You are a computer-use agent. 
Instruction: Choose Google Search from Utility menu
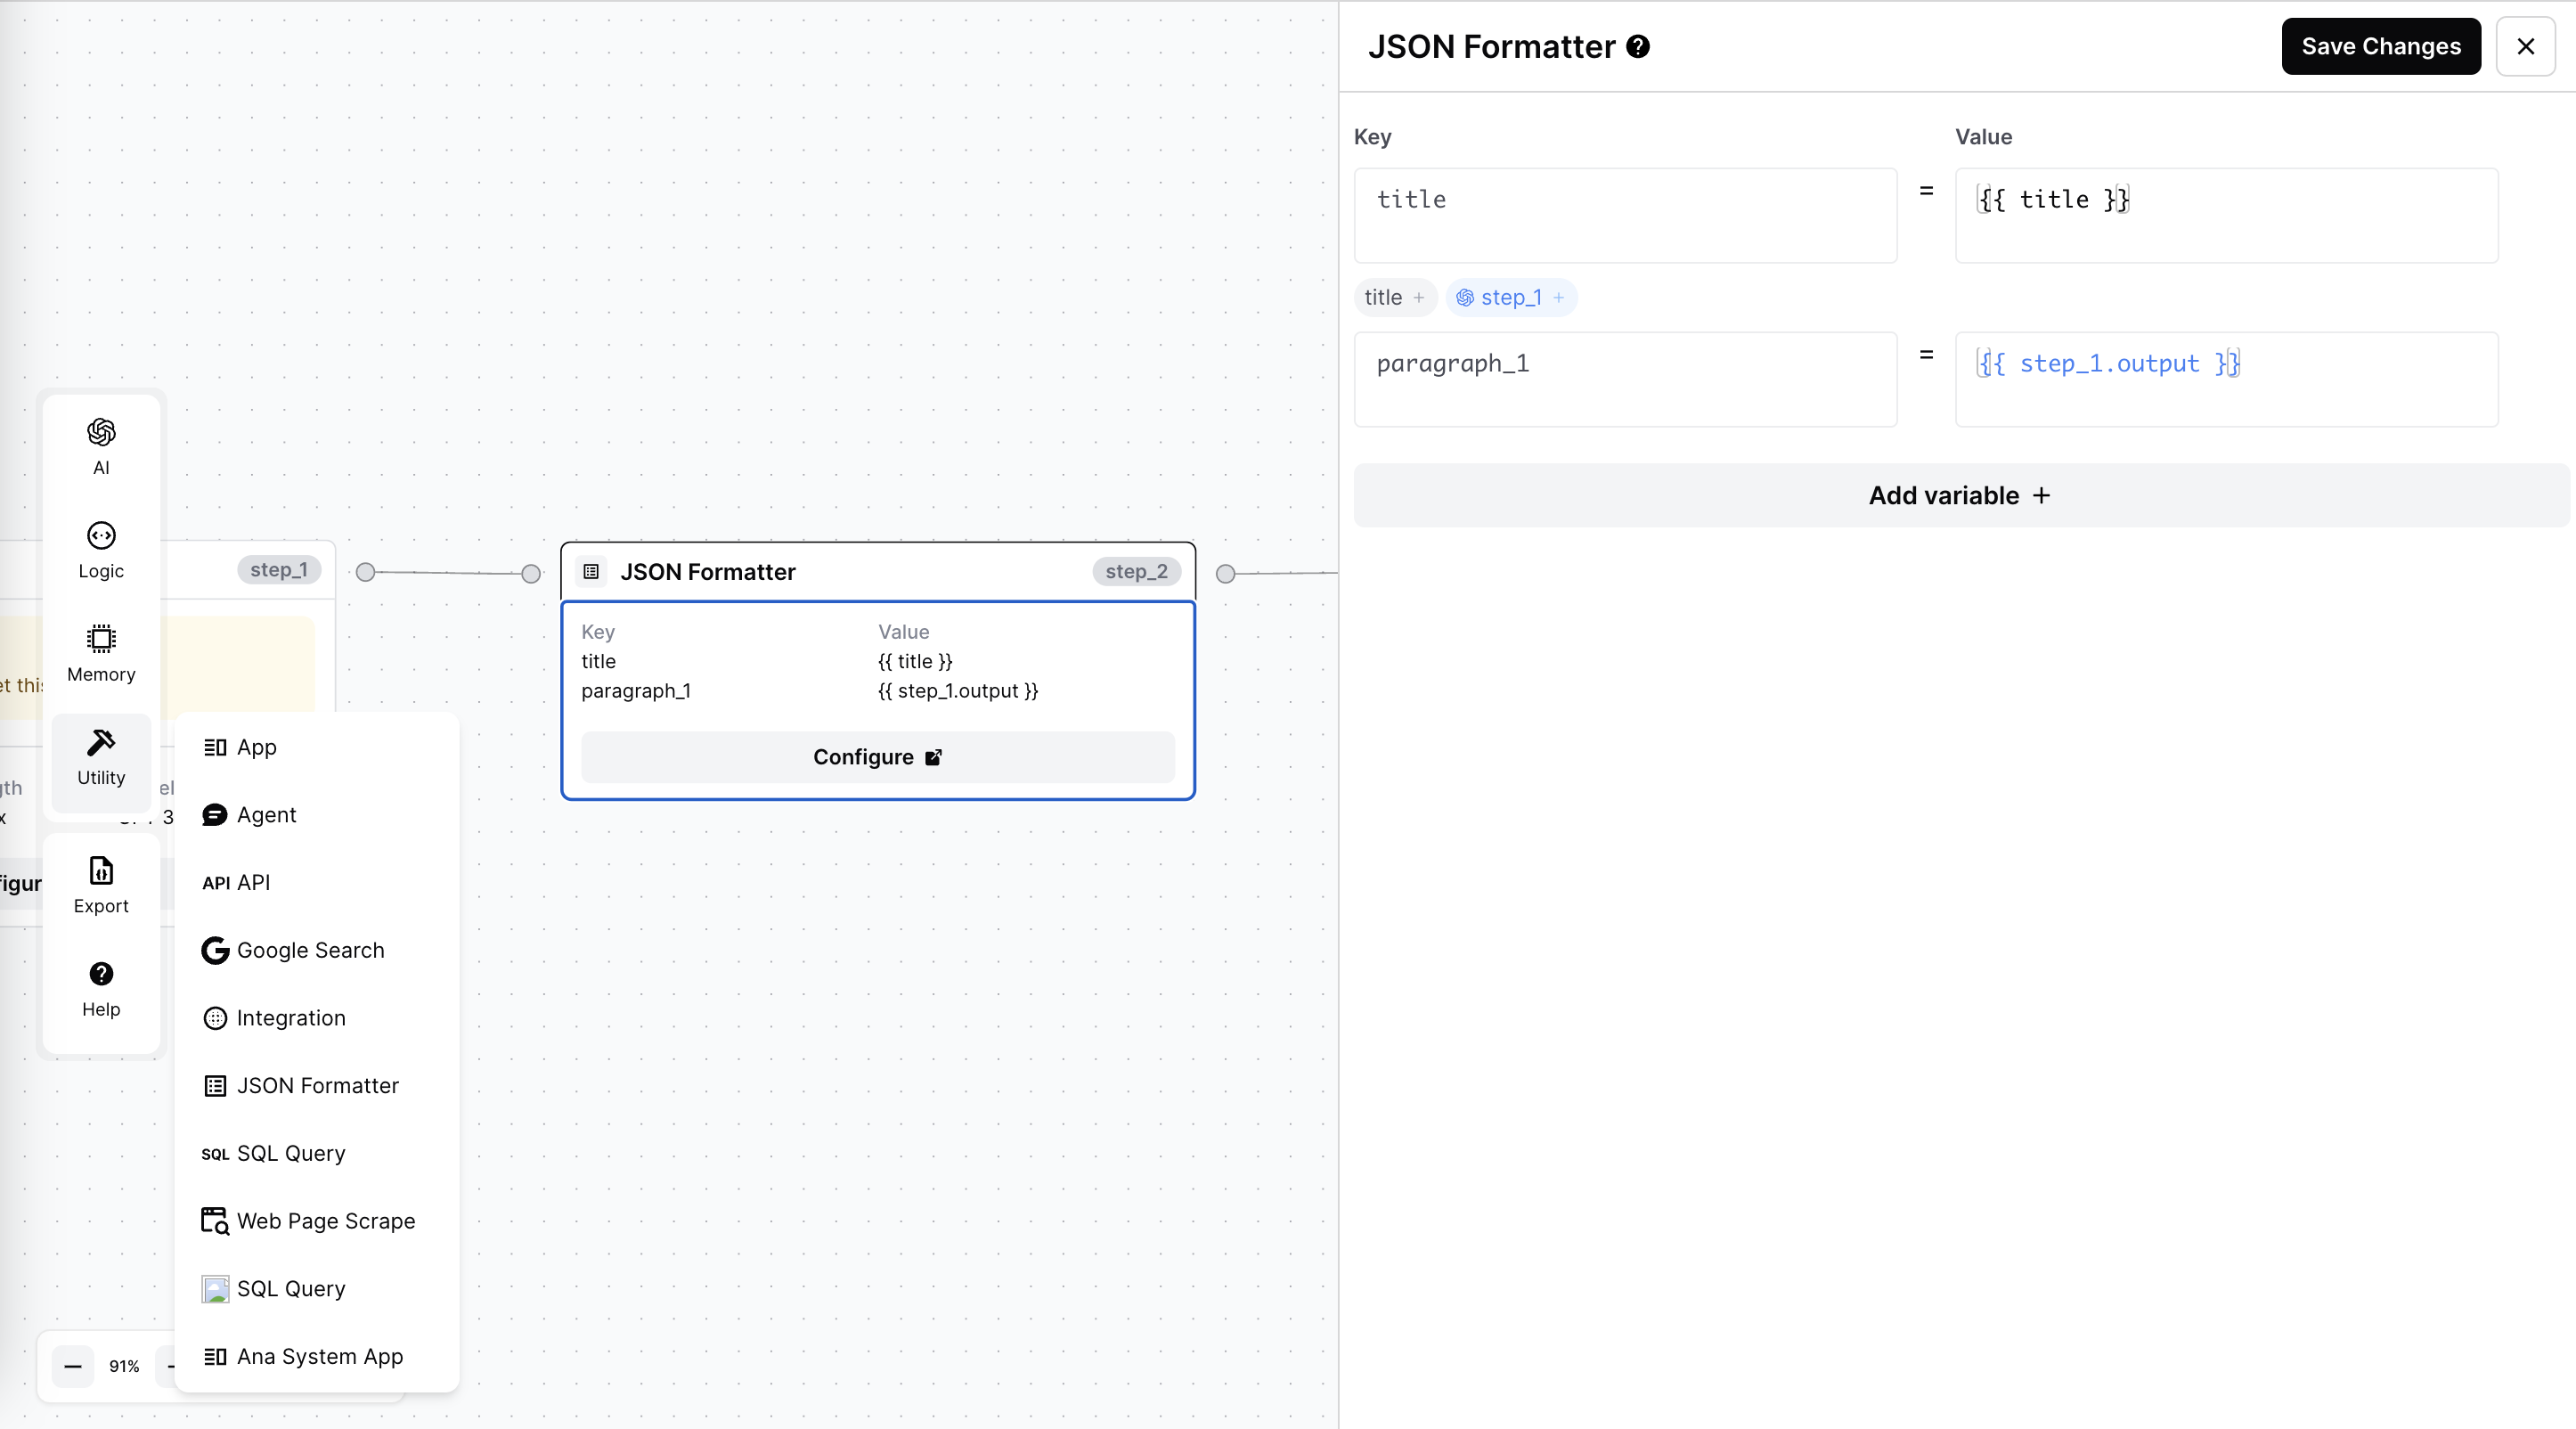click(x=310, y=950)
